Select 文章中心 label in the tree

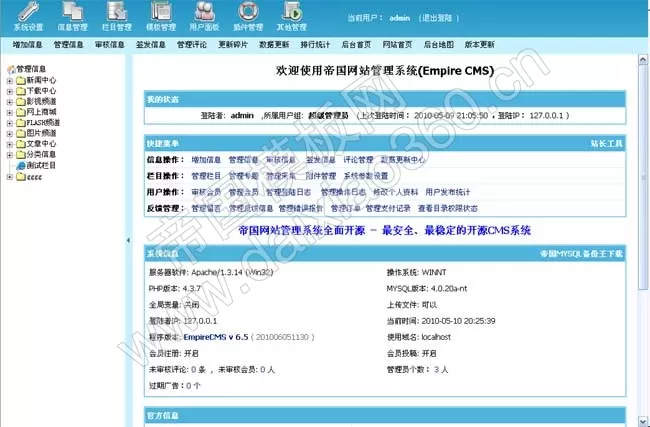41,144
